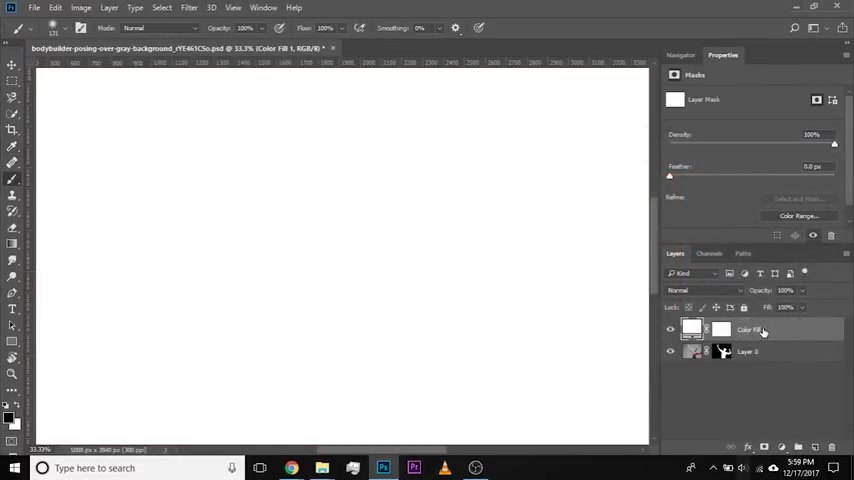Select the Brush tool in toolbox
The width and height of the screenshot is (854, 480).
click(x=11, y=179)
